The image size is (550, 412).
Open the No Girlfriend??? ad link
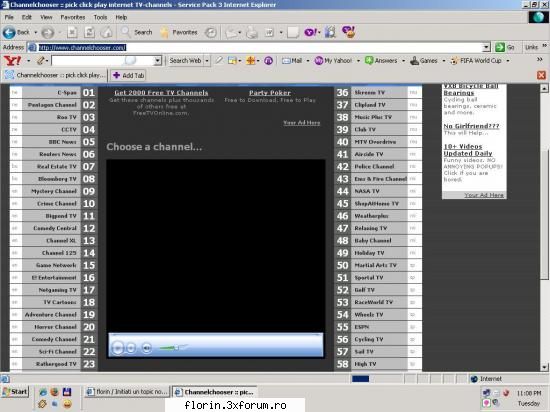point(471,126)
